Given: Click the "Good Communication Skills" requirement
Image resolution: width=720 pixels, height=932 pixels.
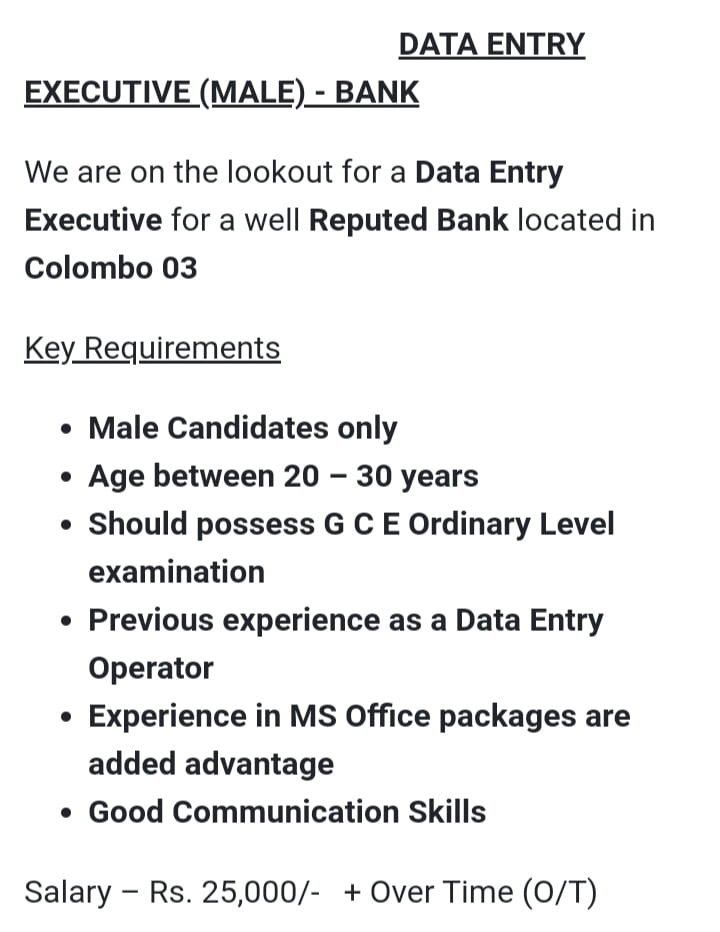Looking at the screenshot, I should pyautogui.click(x=287, y=812).
